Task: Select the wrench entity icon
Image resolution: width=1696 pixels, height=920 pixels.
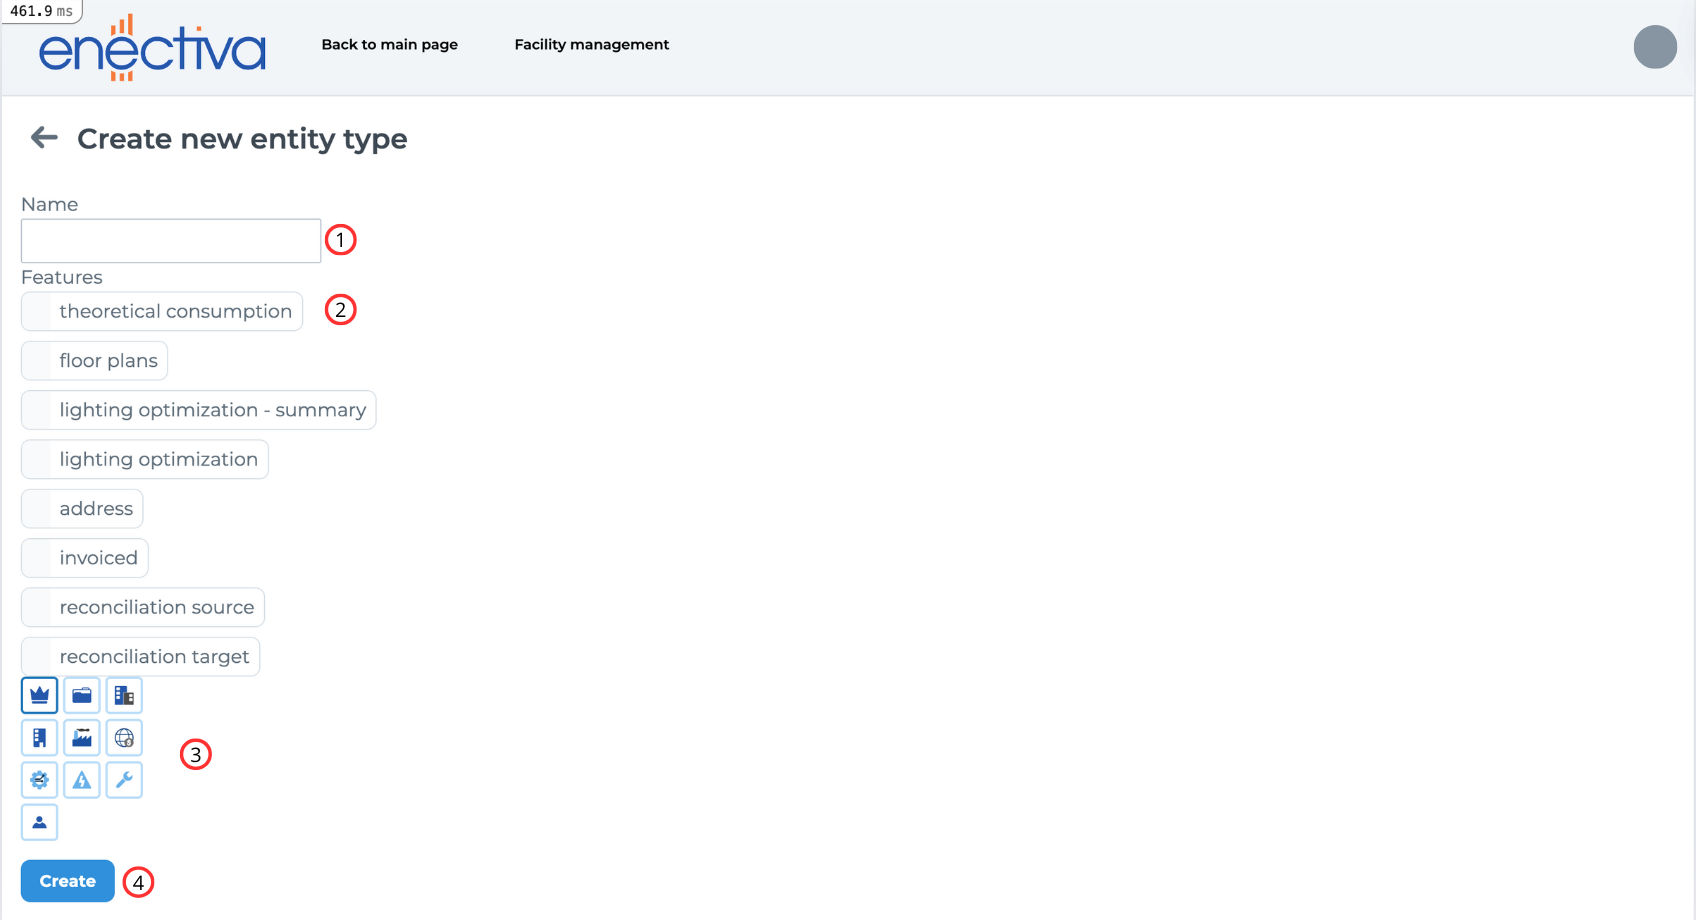Action: coord(123,780)
